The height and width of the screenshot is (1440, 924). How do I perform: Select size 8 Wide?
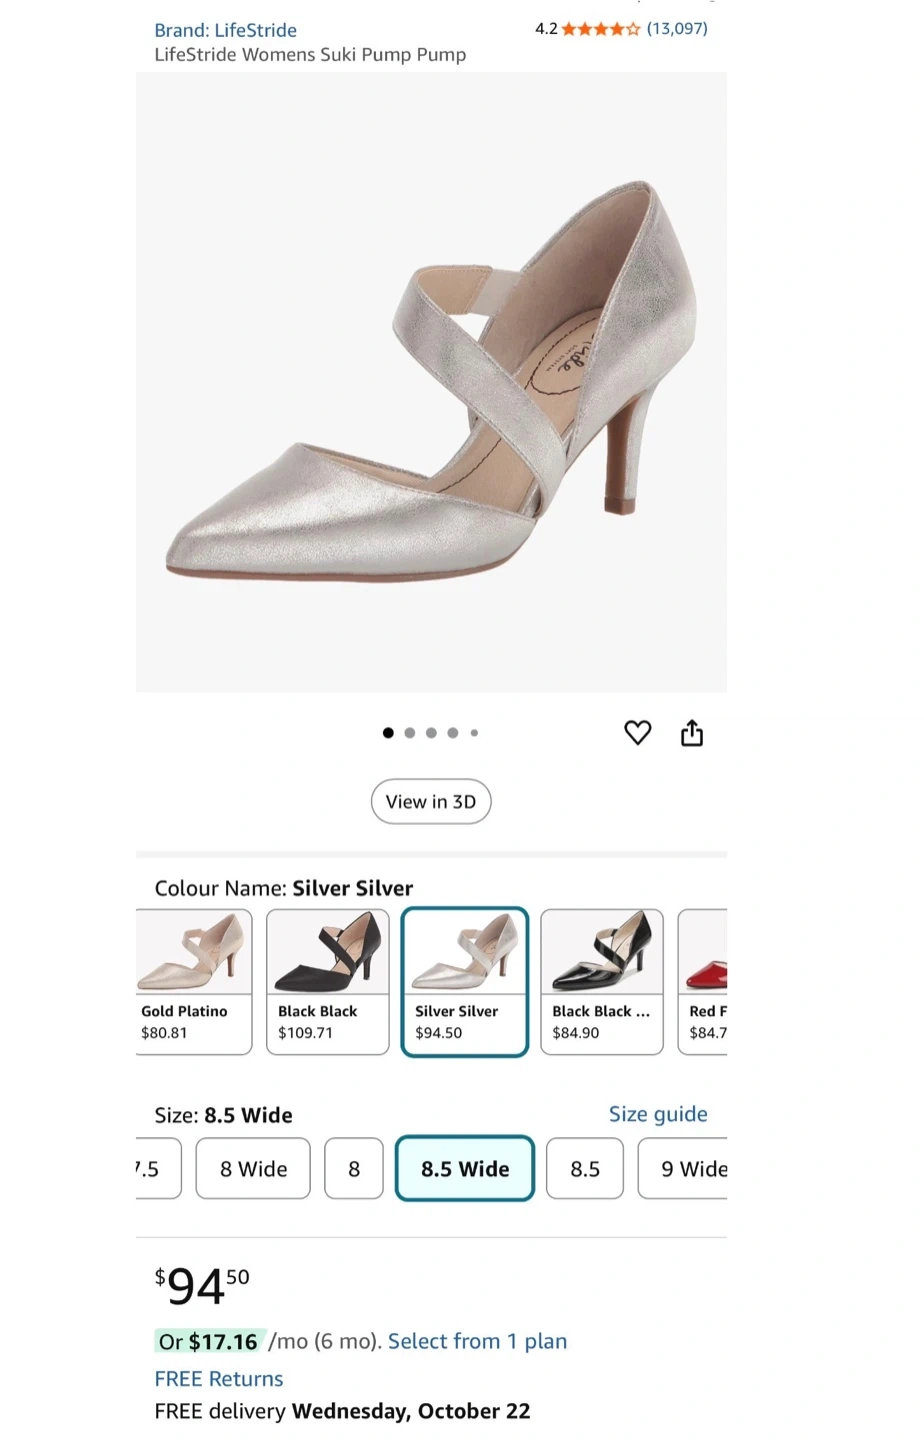[x=253, y=1169]
